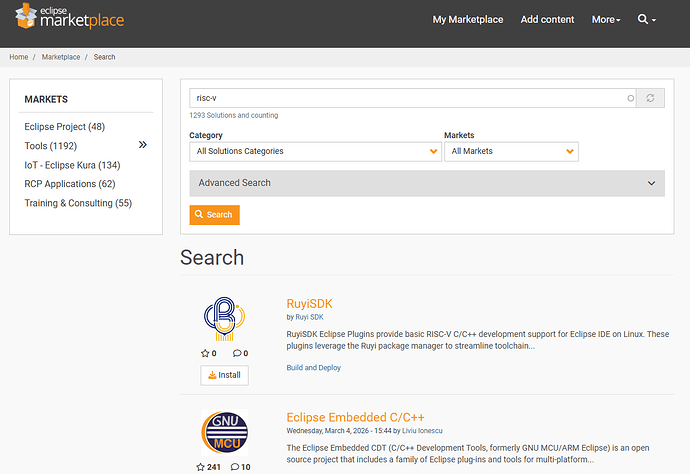The height and width of the screenshot is (474, 690).
Task: Select IoT - Eclipse Kura (134) market
Action: (72, 165)
